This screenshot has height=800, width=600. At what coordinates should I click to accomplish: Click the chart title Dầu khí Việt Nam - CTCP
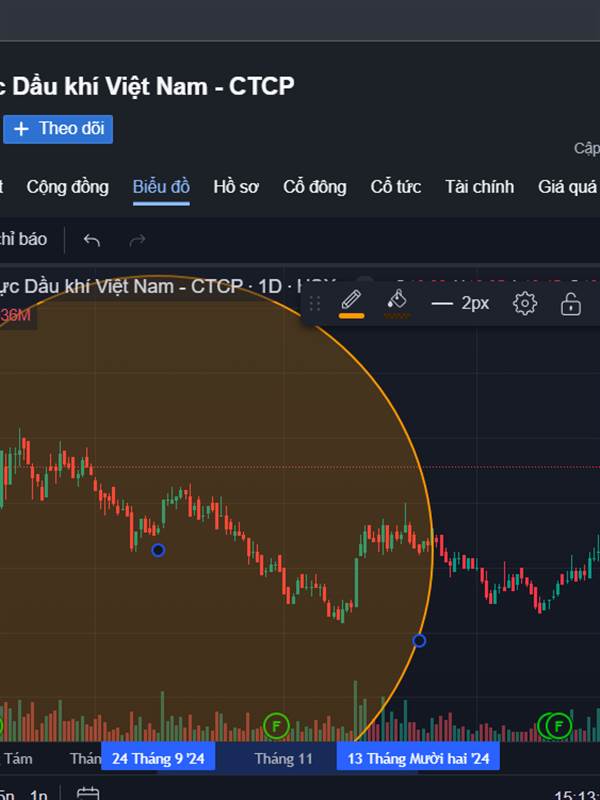coord(153,86)
